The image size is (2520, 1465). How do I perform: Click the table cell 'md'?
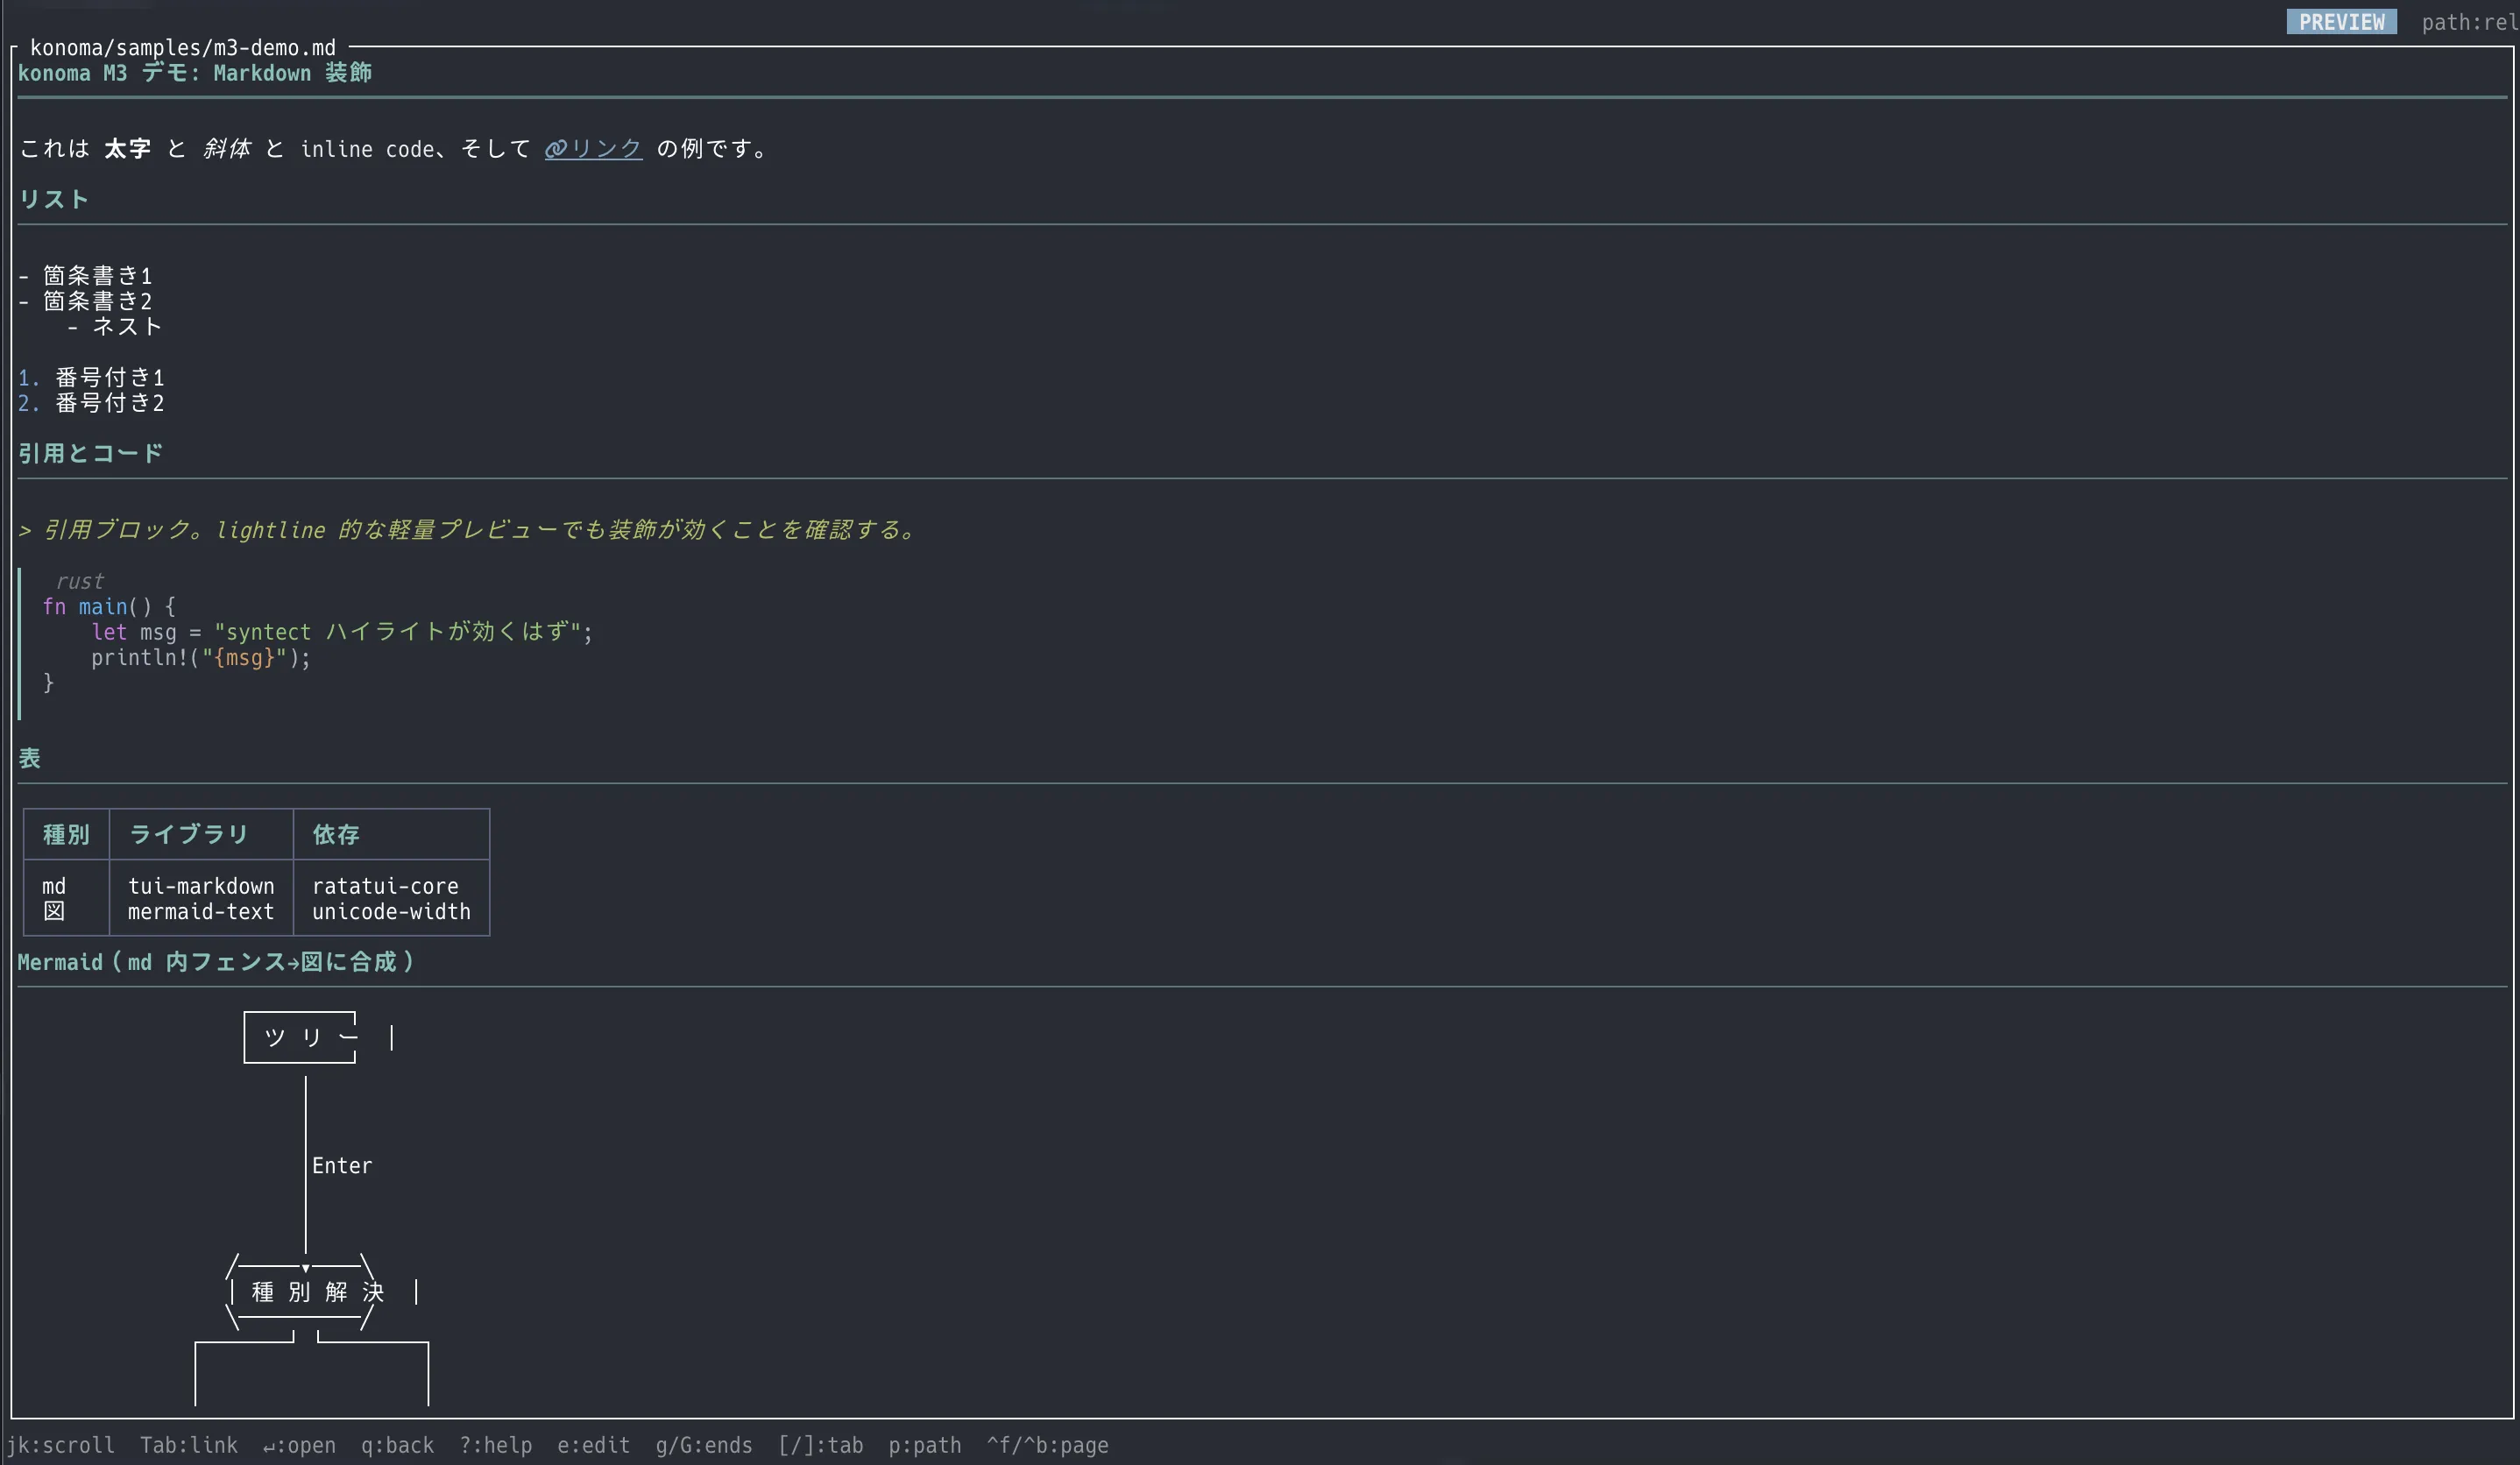(x=54, y=886)
